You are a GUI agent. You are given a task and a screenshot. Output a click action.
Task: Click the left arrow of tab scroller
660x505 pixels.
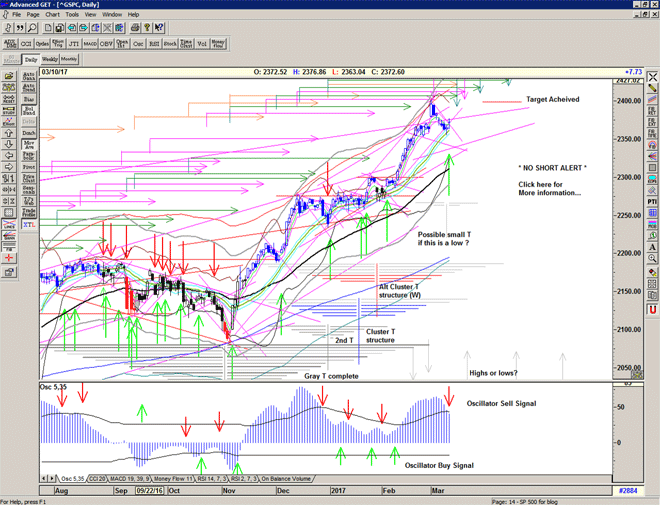coord(42,479)
